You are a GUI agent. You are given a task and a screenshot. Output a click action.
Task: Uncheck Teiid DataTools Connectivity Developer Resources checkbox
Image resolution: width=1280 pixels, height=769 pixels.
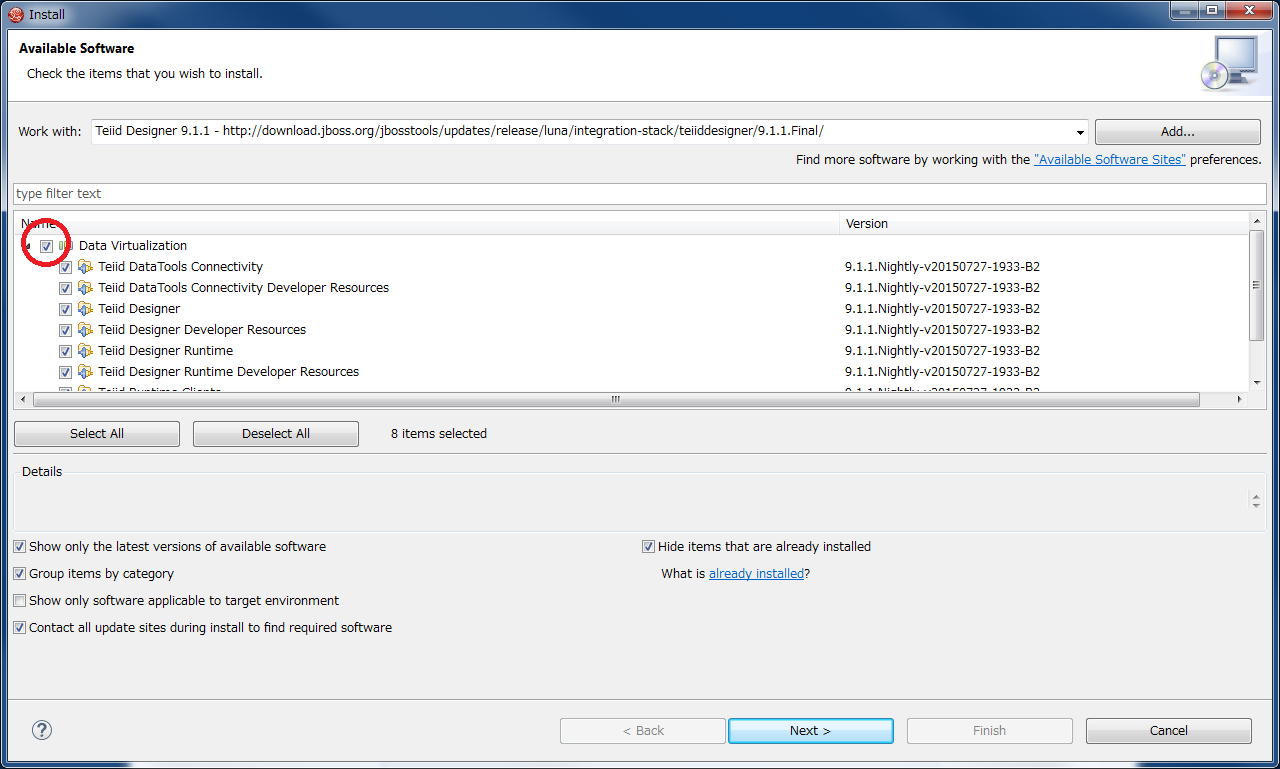pos(66,288)
